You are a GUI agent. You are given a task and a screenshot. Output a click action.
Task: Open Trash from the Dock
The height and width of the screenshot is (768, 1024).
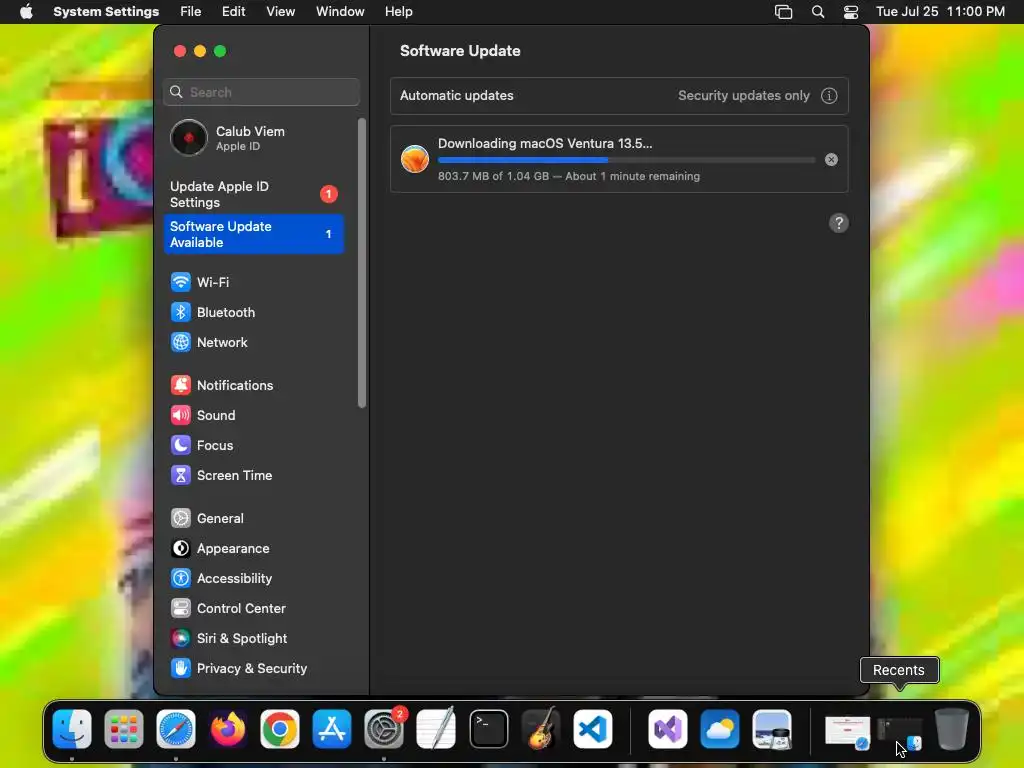click(952, 729)
